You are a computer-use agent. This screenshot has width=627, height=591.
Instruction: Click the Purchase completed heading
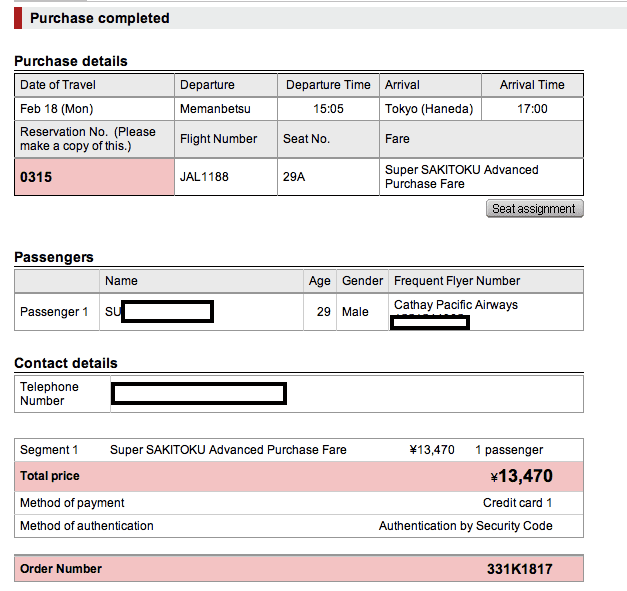100,18
